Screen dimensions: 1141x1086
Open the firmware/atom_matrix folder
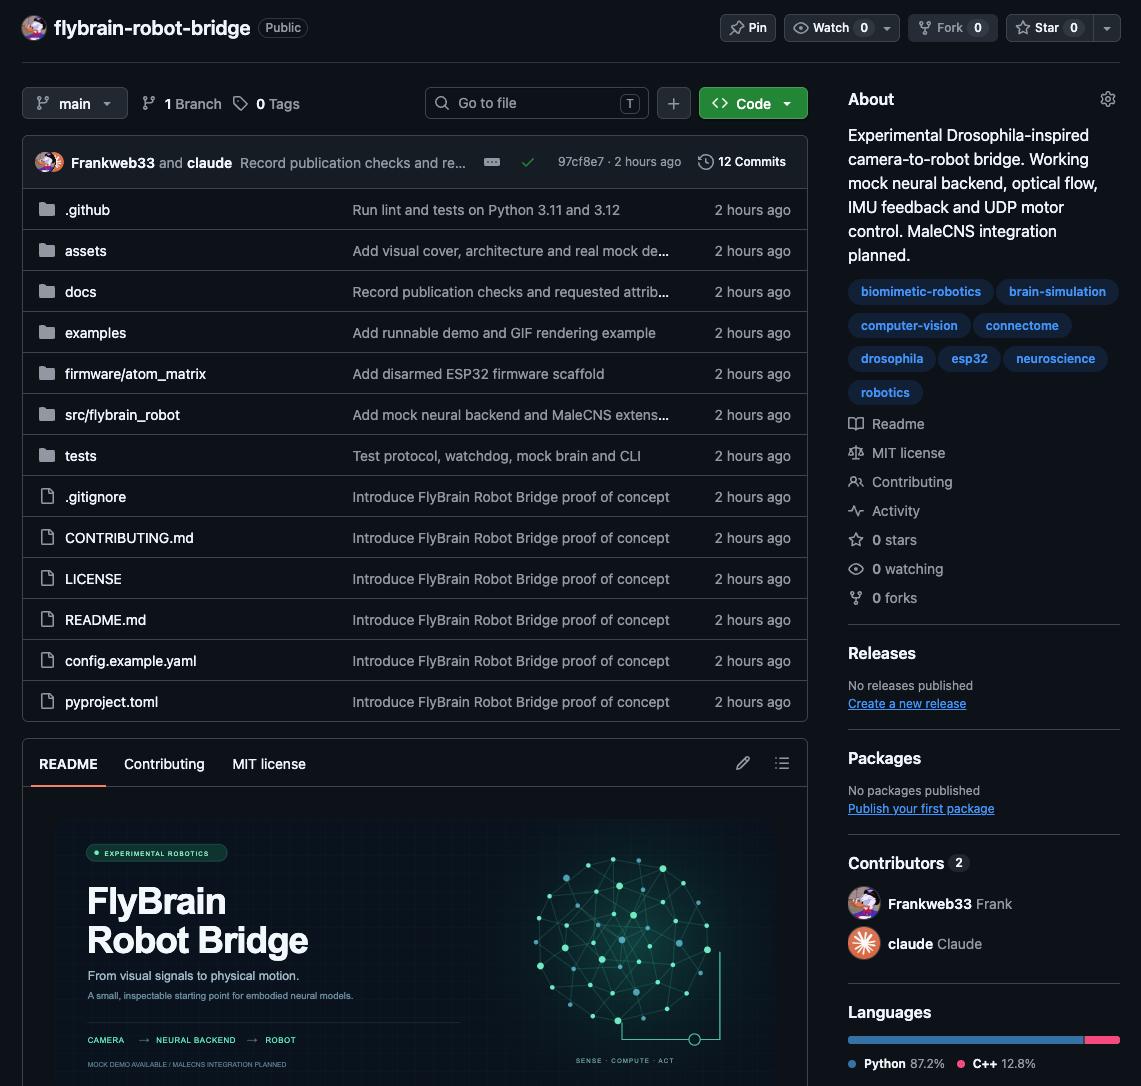tap(135, 373)
